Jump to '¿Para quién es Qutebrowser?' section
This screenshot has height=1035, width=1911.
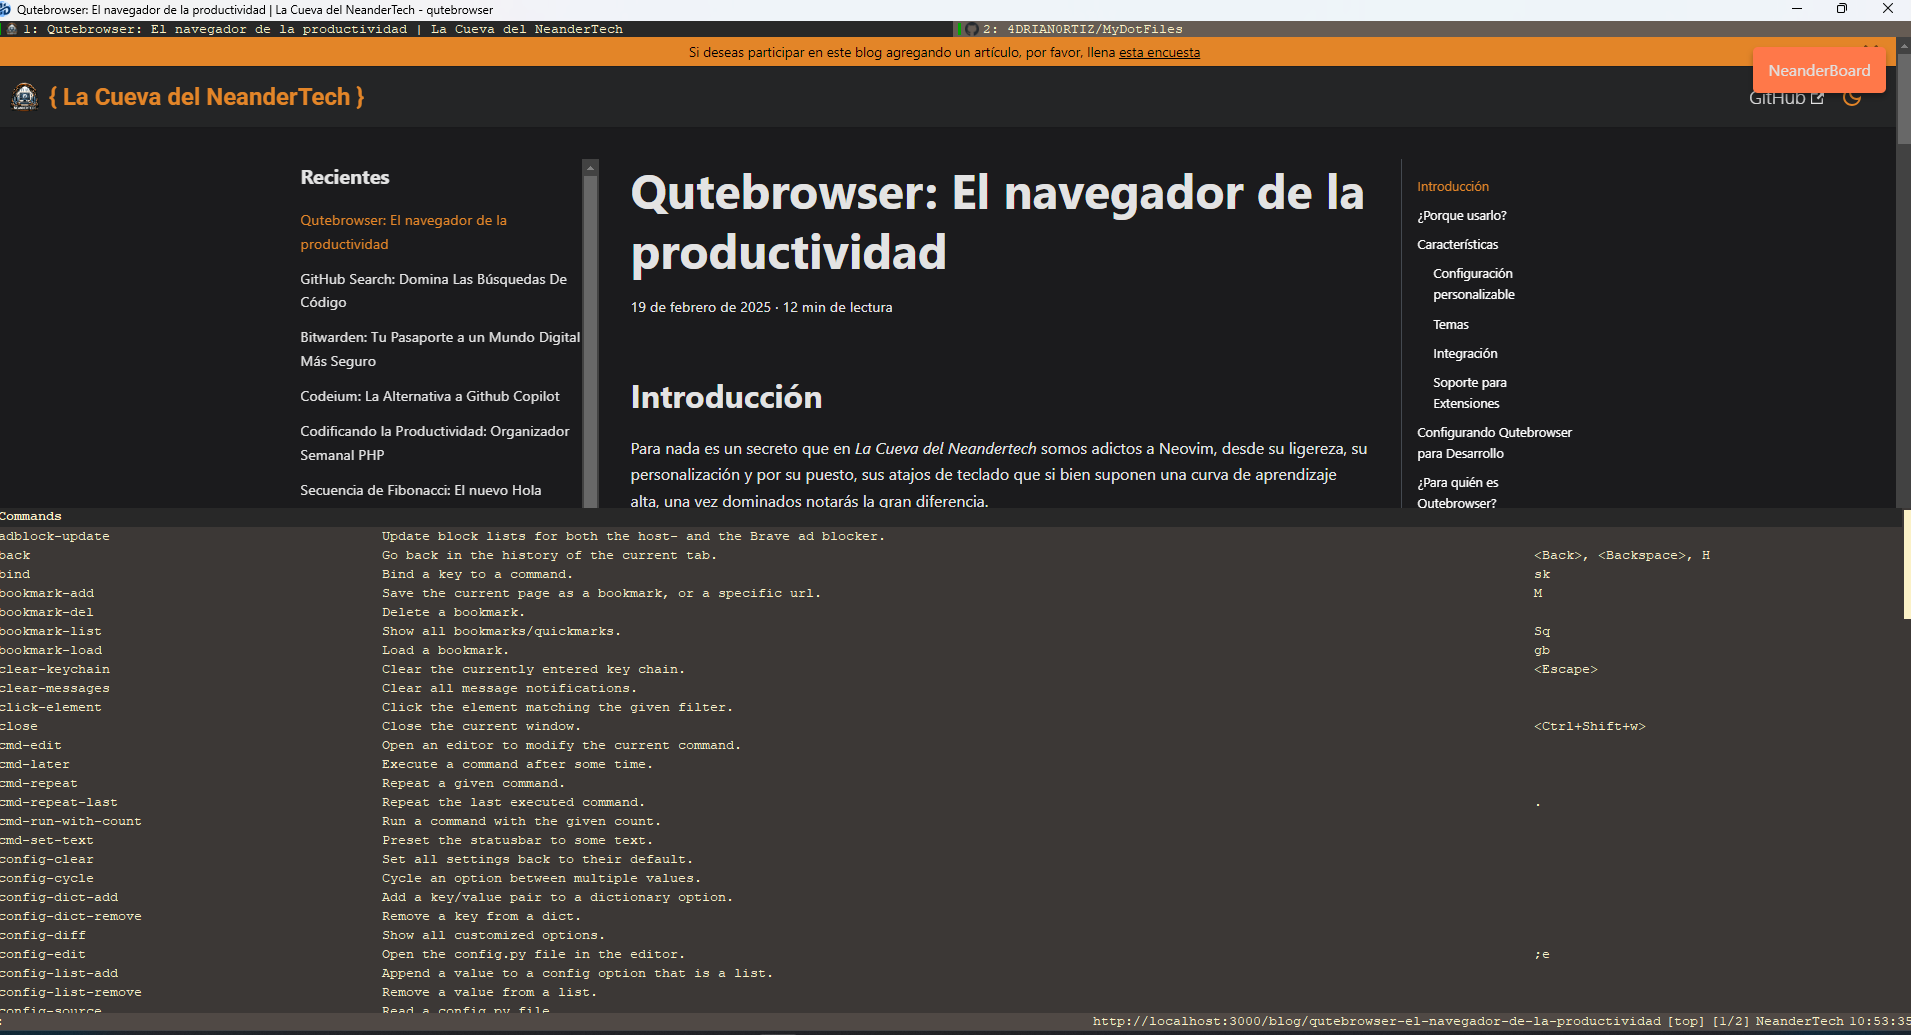pos(1457,493)
